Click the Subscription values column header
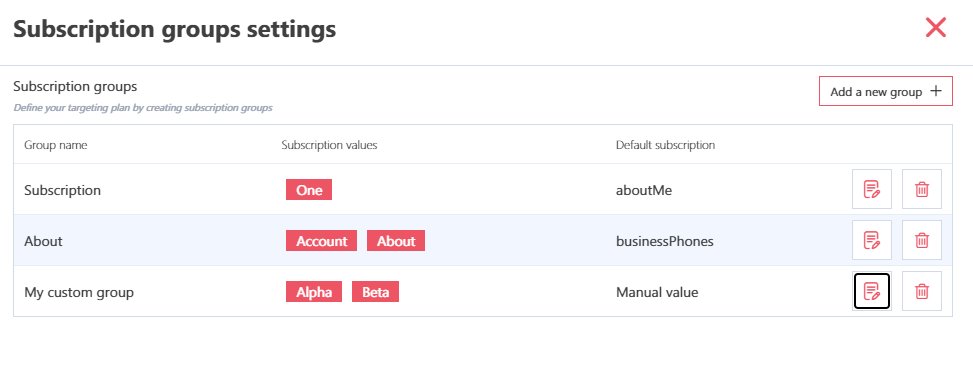The height and width of the screenshot is (384, 973). (x=330, y=145)
